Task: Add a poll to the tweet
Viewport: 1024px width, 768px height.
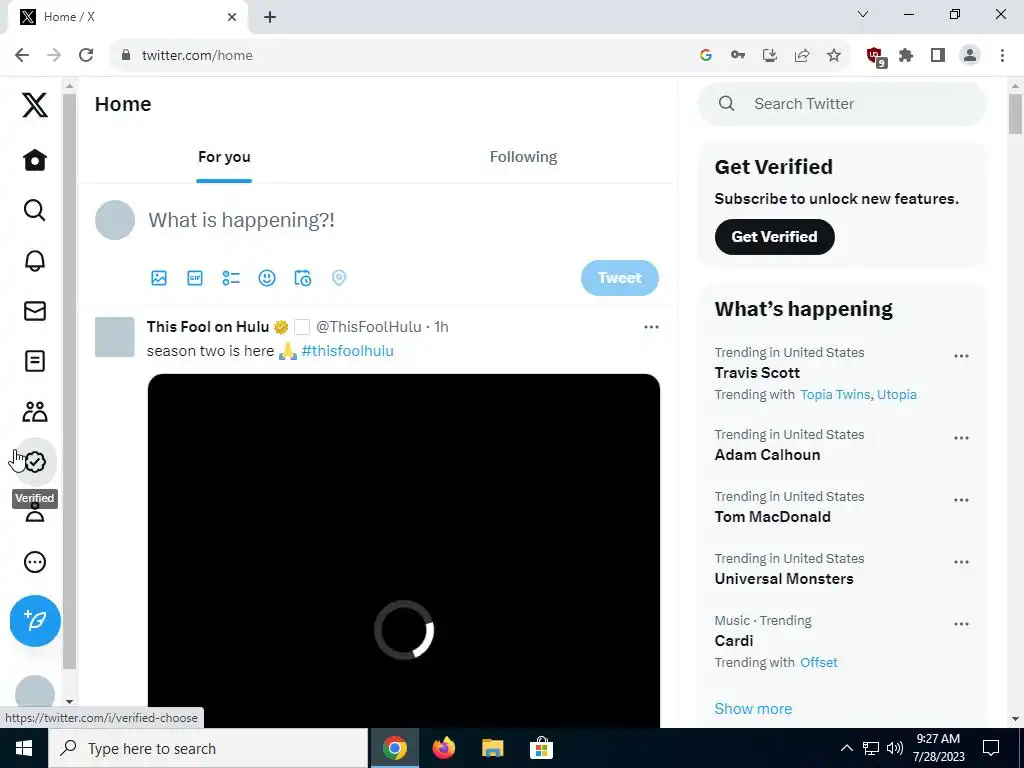Action: (x=231, y=278)
